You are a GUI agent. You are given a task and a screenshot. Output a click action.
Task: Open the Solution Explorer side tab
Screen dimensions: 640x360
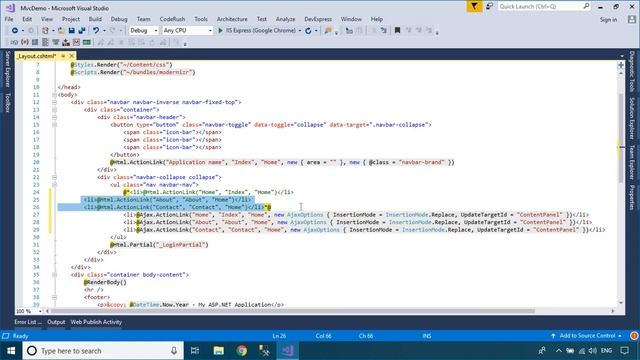click(632, 118)
